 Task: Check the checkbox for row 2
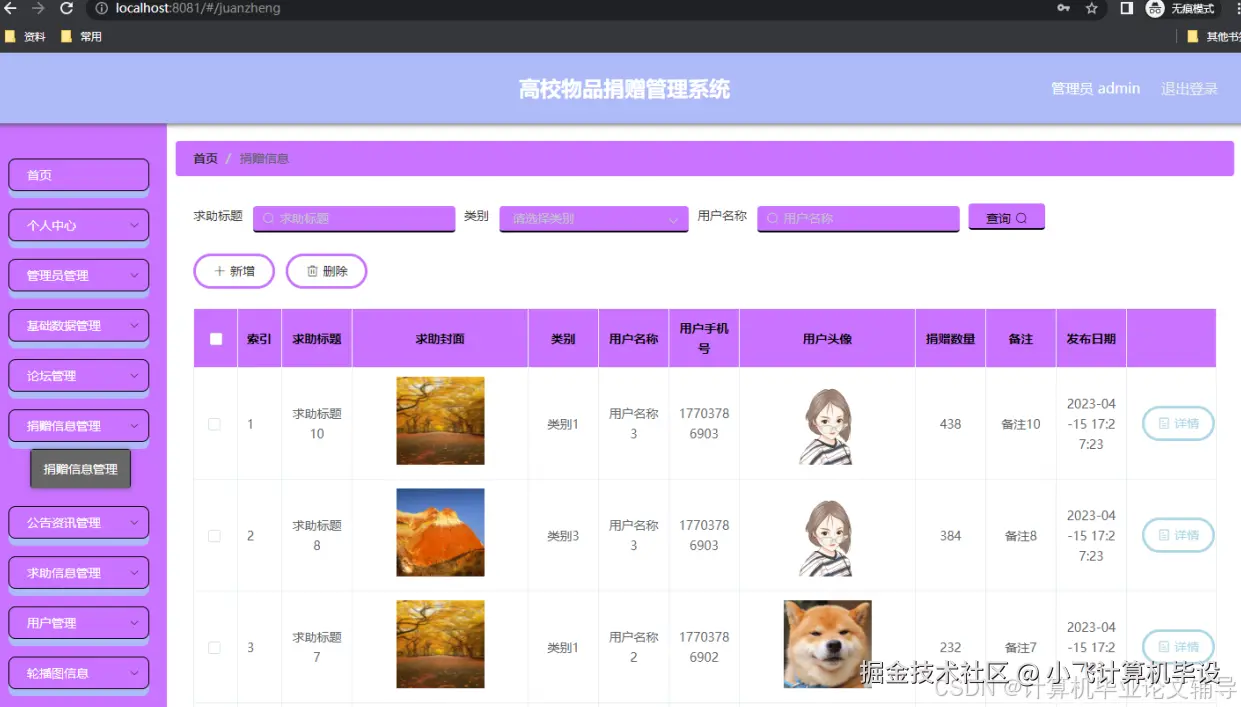click(x=214, y=535)
